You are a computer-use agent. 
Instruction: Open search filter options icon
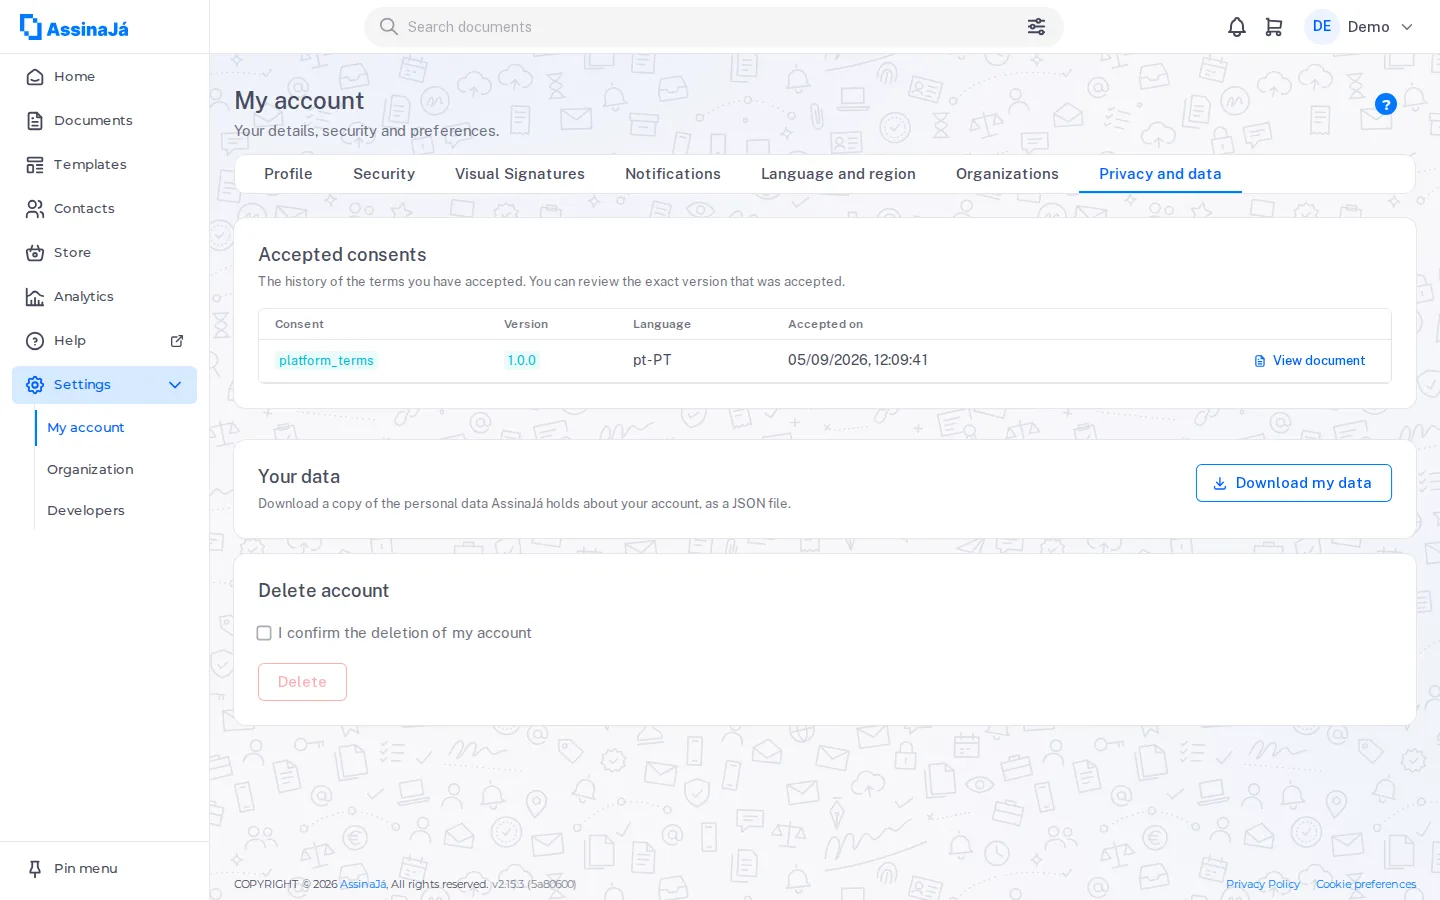point(1036,27)
